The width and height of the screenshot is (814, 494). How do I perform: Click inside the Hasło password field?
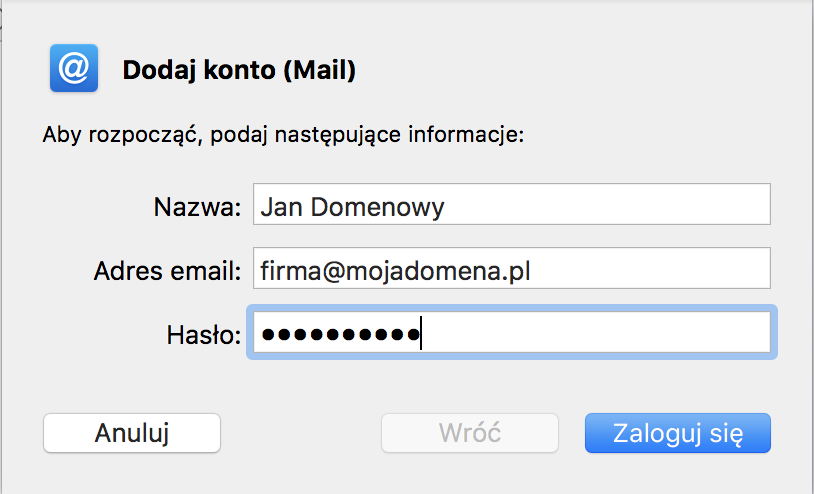click(x=511, y=332)
